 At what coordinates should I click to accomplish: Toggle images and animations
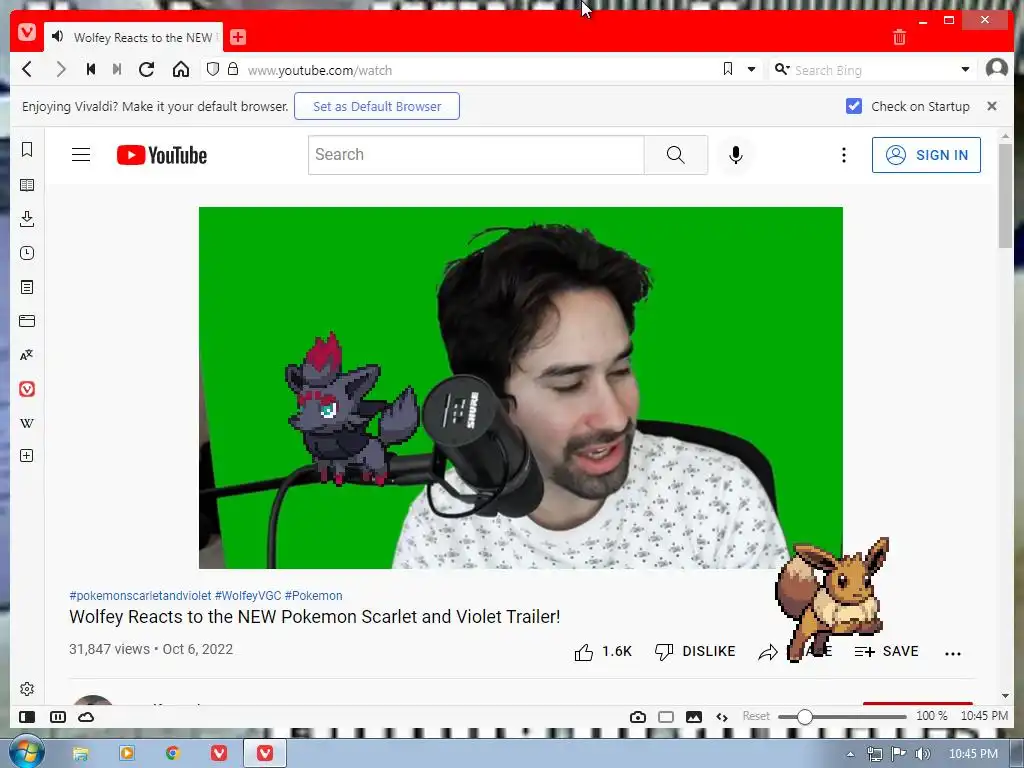coord(694,717)
